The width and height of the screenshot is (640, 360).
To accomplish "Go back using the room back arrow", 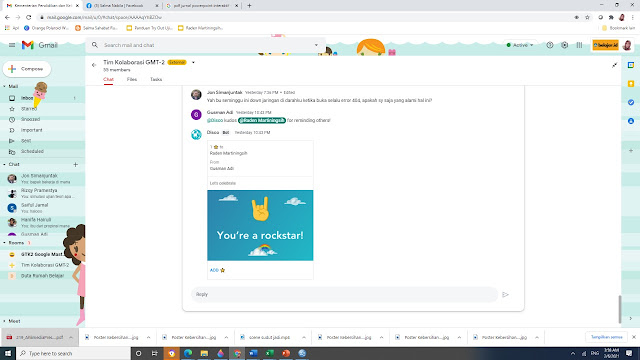I will pos(94,65).
